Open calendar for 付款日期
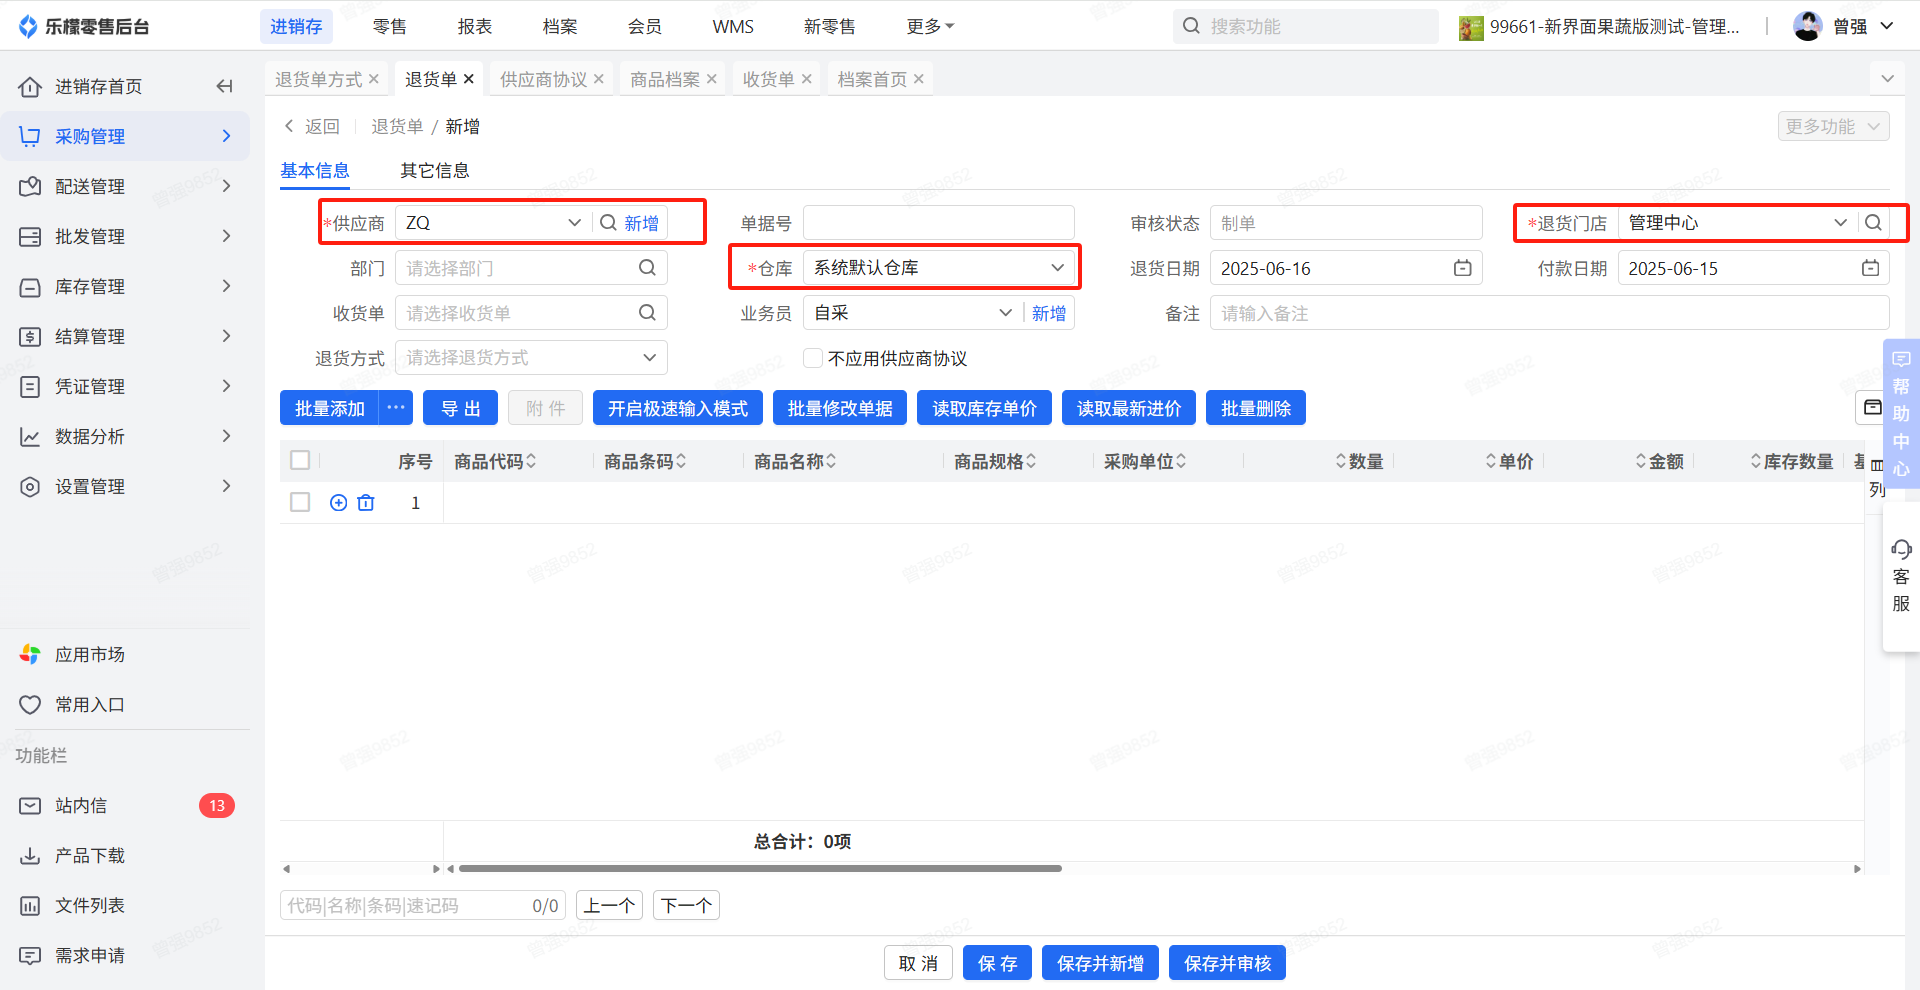The image size is (1920, 990). coord(1870,268)
